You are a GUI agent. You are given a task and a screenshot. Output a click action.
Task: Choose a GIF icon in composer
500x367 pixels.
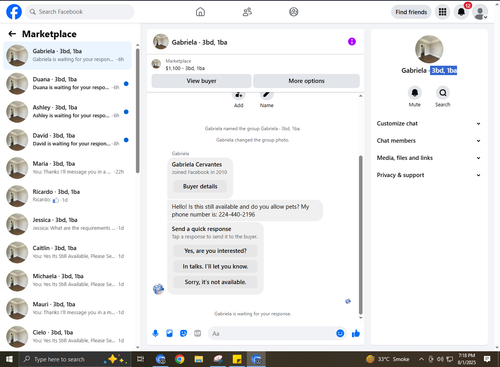click(198, 333)
